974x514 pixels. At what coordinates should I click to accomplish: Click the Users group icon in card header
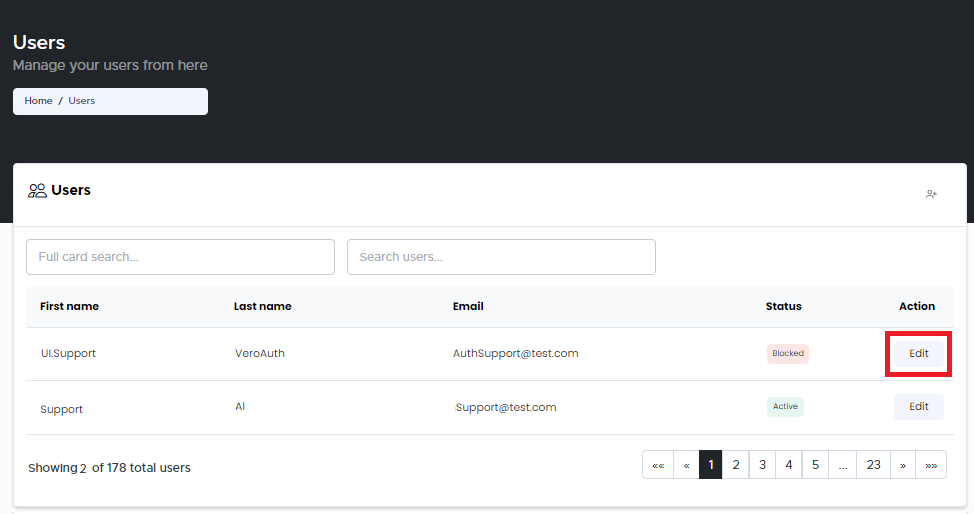[38, 190]
